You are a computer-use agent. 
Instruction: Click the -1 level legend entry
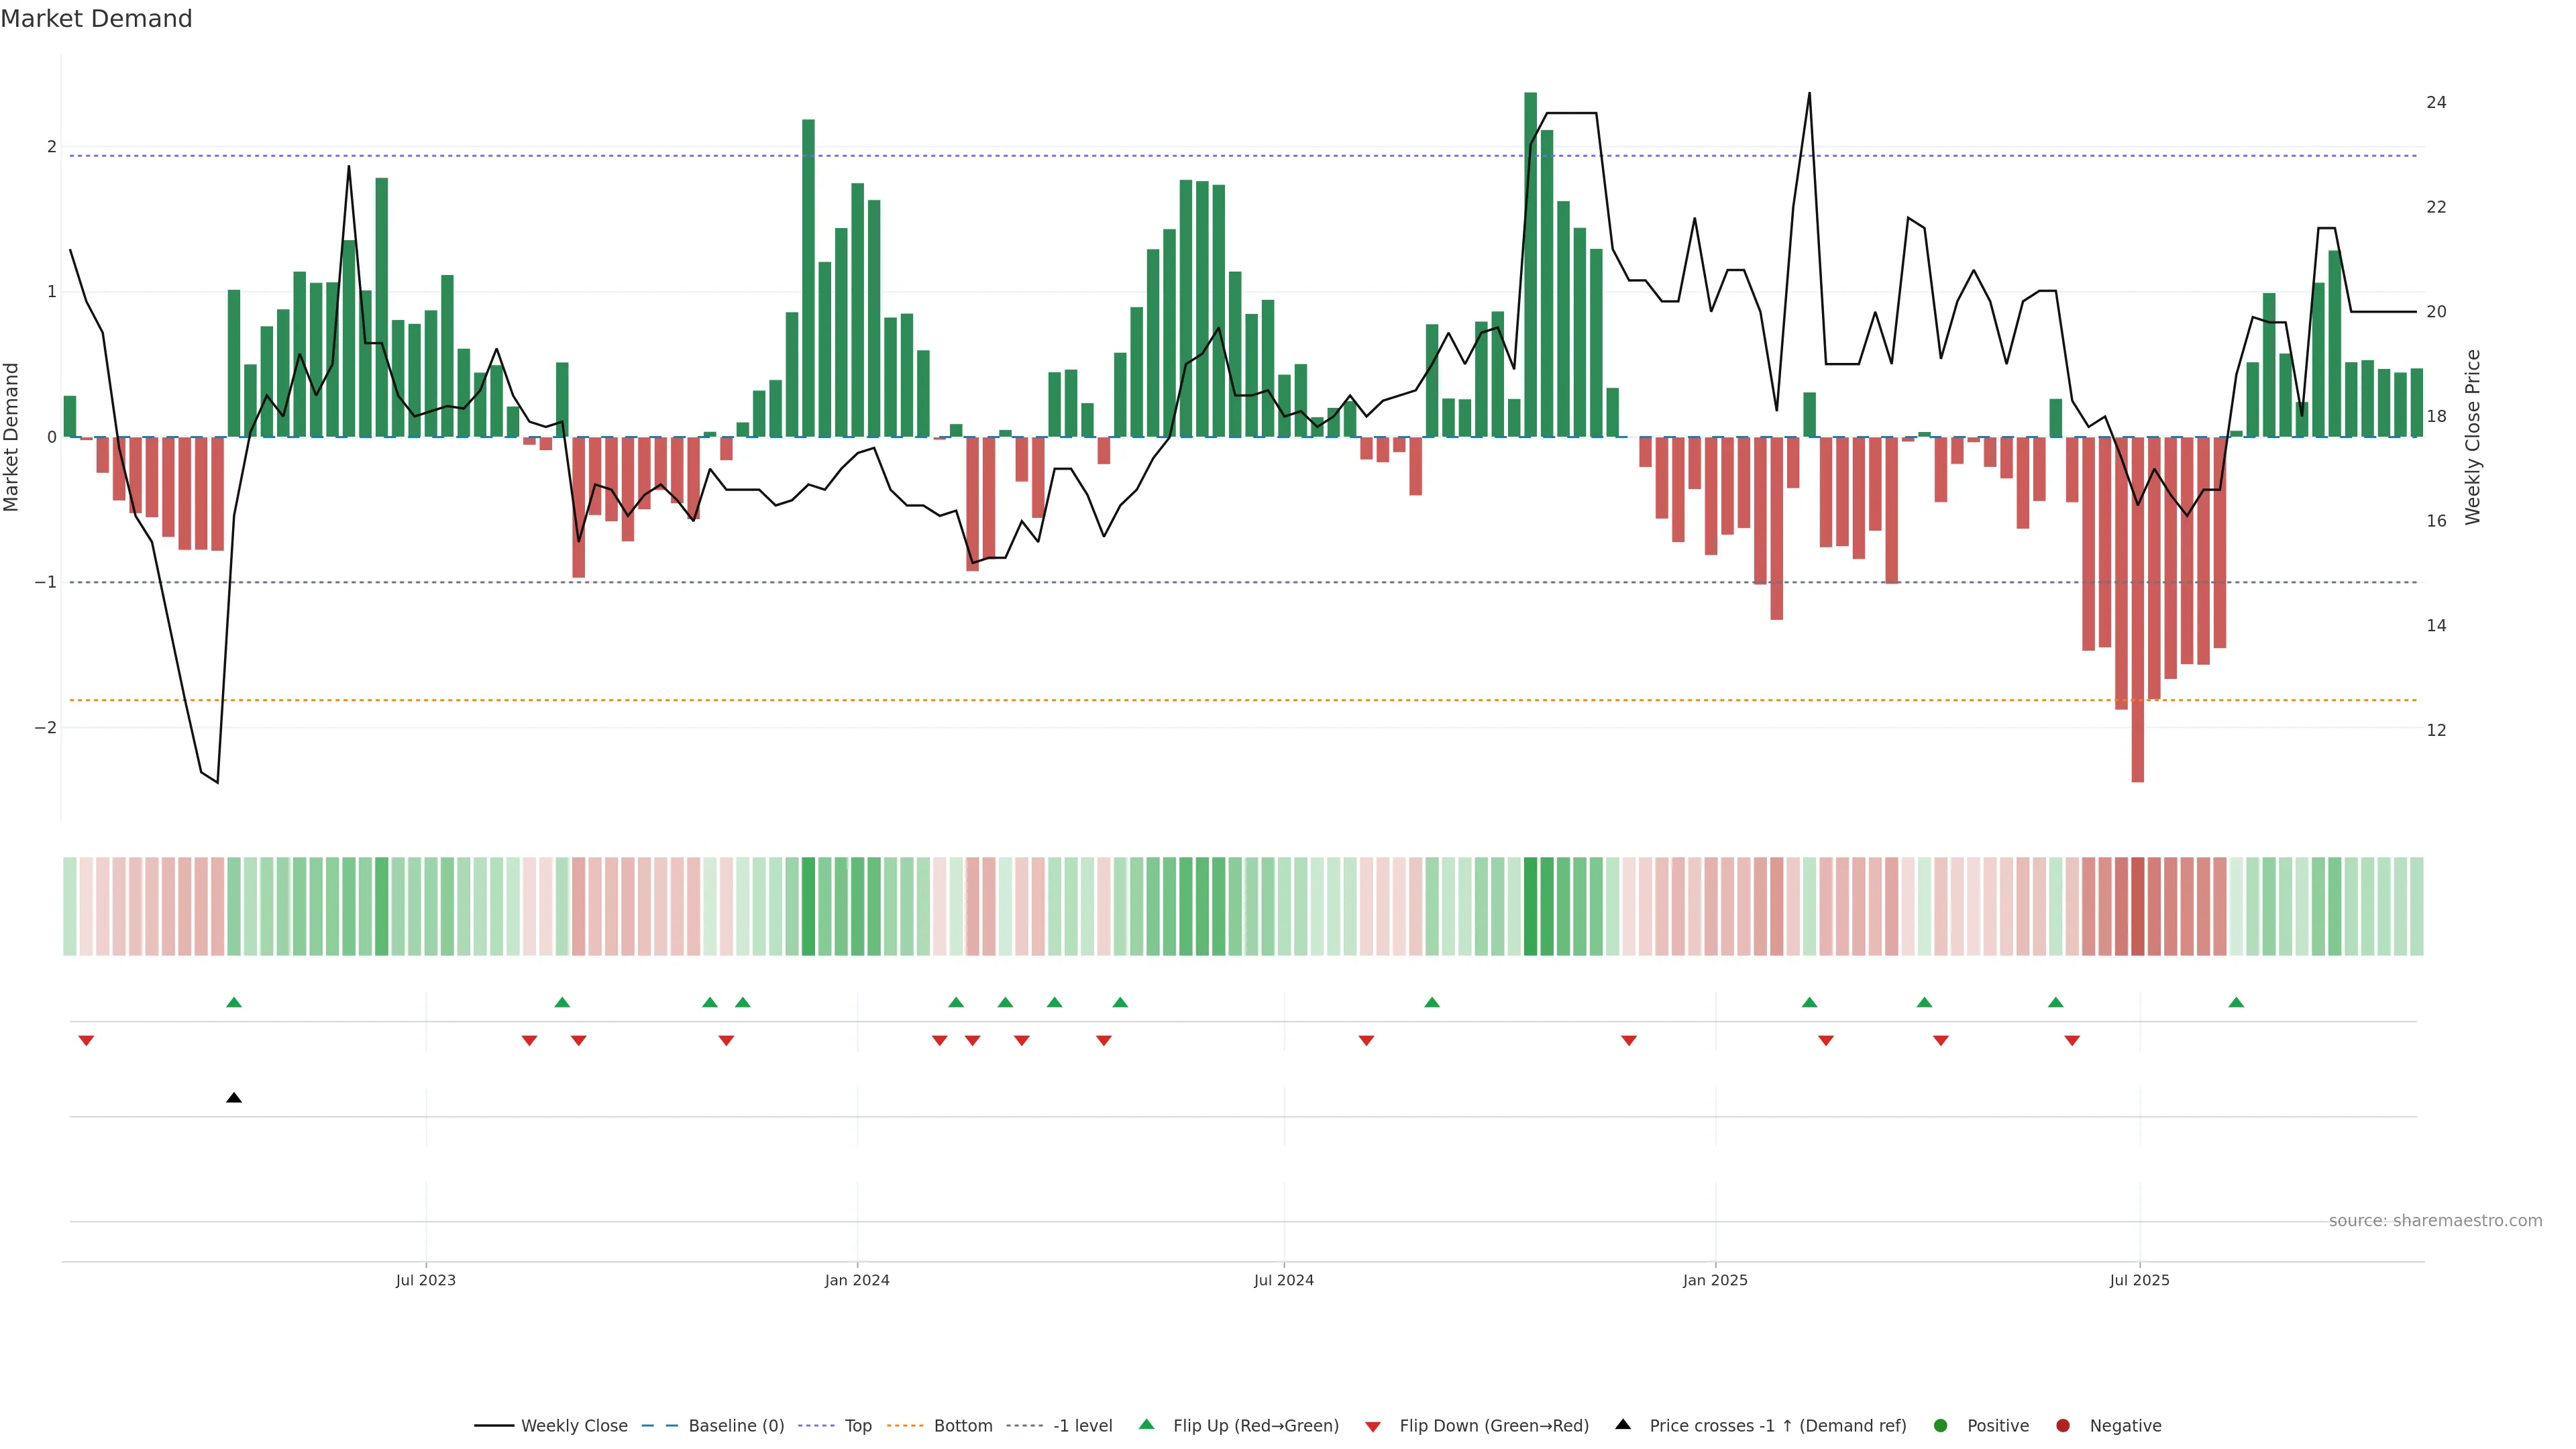[x=1082, y=1426]
